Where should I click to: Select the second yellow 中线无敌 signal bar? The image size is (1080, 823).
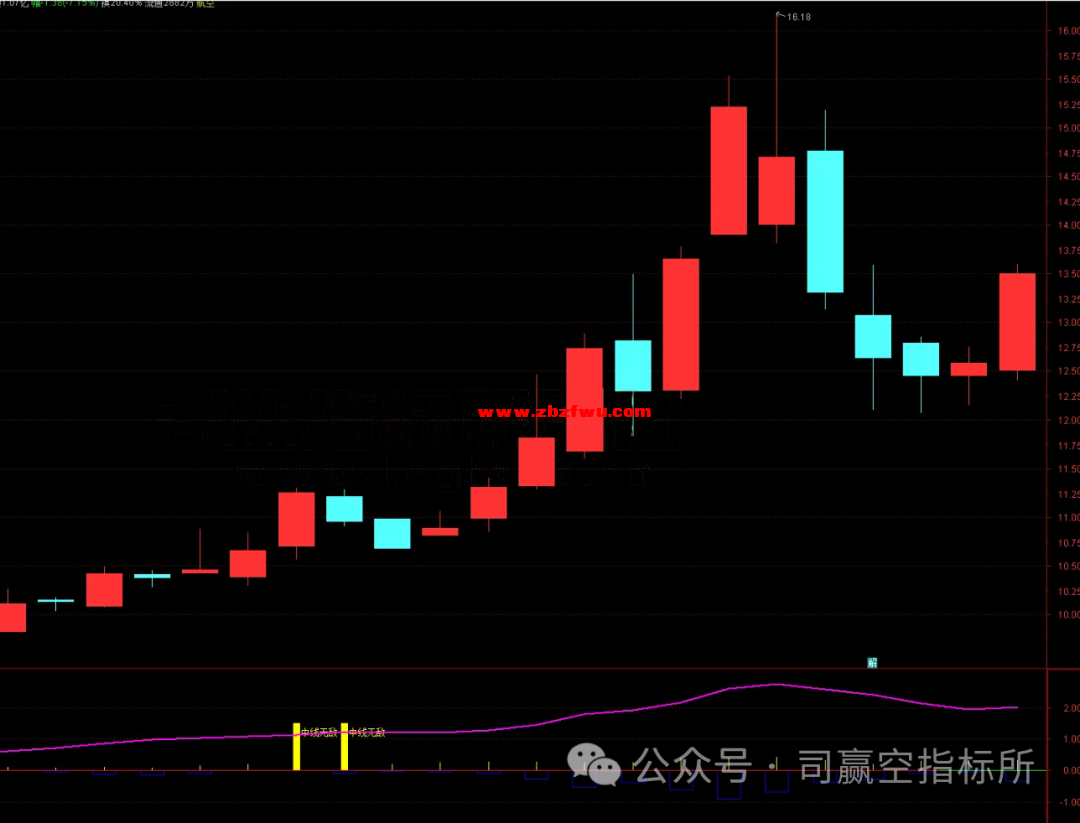point(344,746)
